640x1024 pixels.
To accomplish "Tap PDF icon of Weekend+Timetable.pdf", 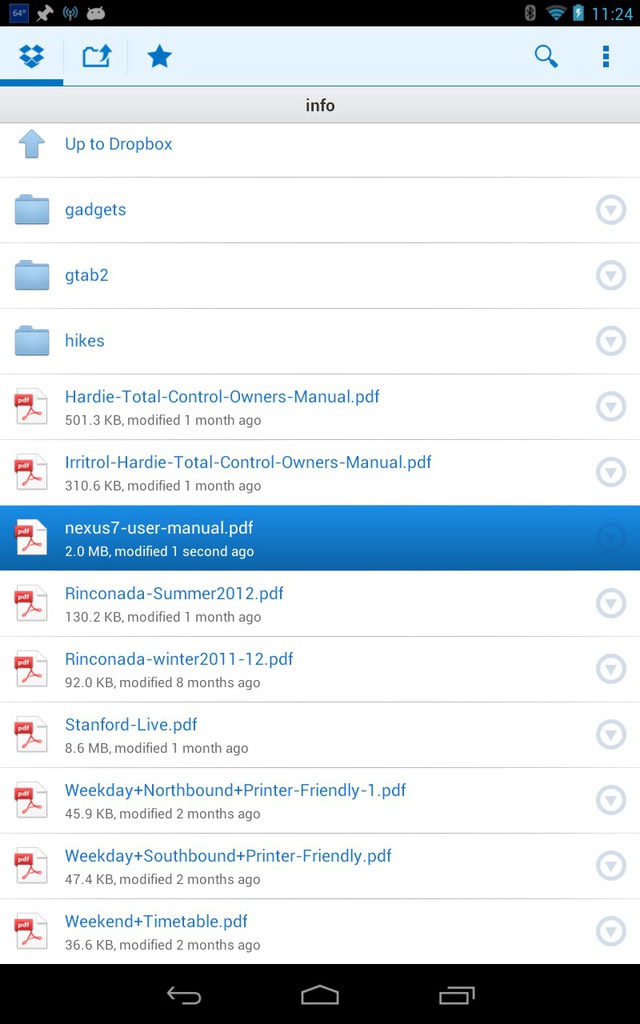I will pyautogui.click(x=31, y=931).
